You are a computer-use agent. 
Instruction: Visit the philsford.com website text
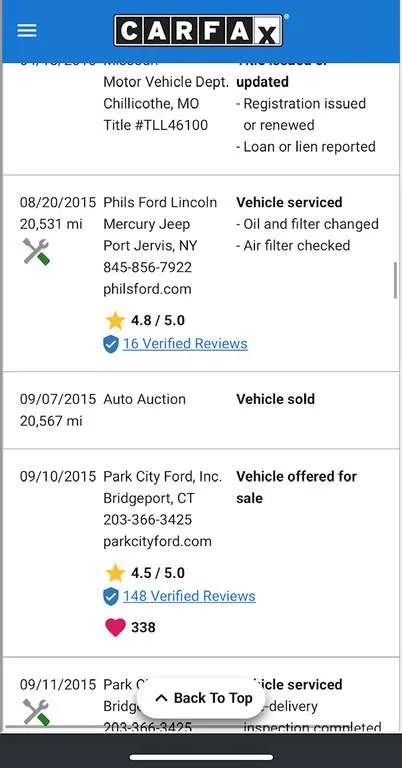tap(147, 289)
